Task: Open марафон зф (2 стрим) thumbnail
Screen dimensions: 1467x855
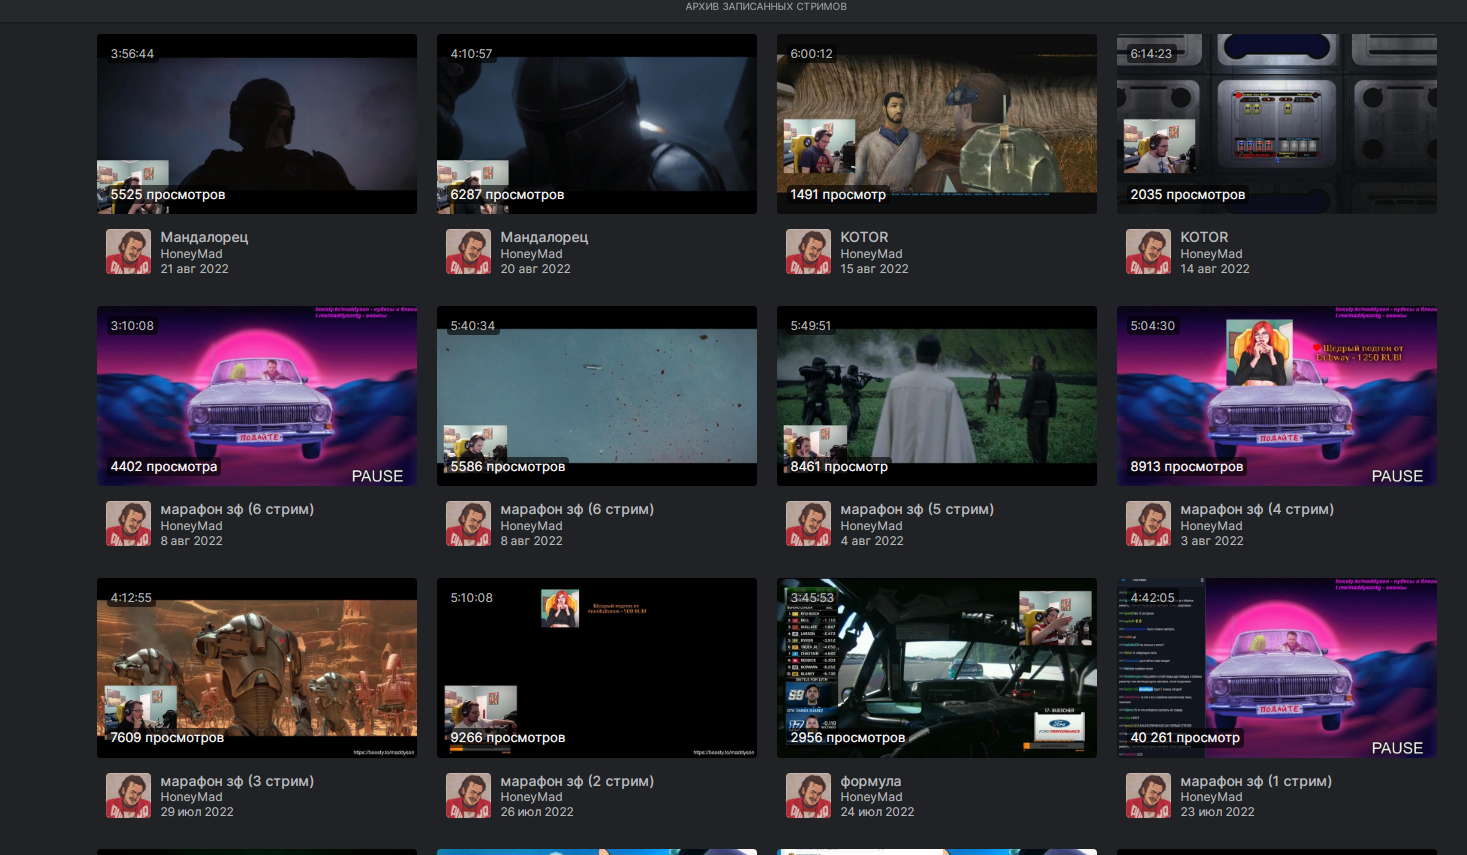Action: 597,668
